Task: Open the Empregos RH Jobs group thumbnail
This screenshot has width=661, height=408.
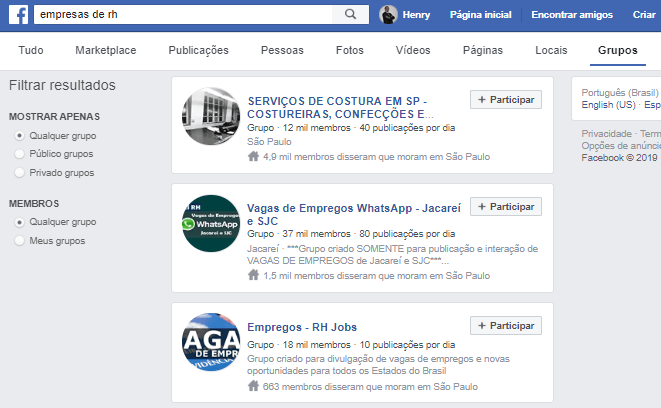Action: click(211, 342)
